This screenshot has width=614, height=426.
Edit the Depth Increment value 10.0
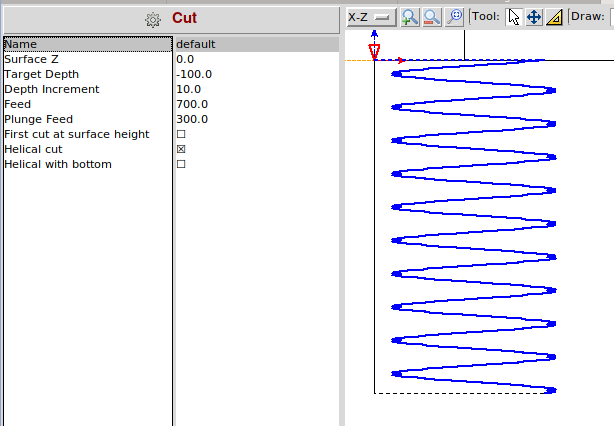(188, 89)
